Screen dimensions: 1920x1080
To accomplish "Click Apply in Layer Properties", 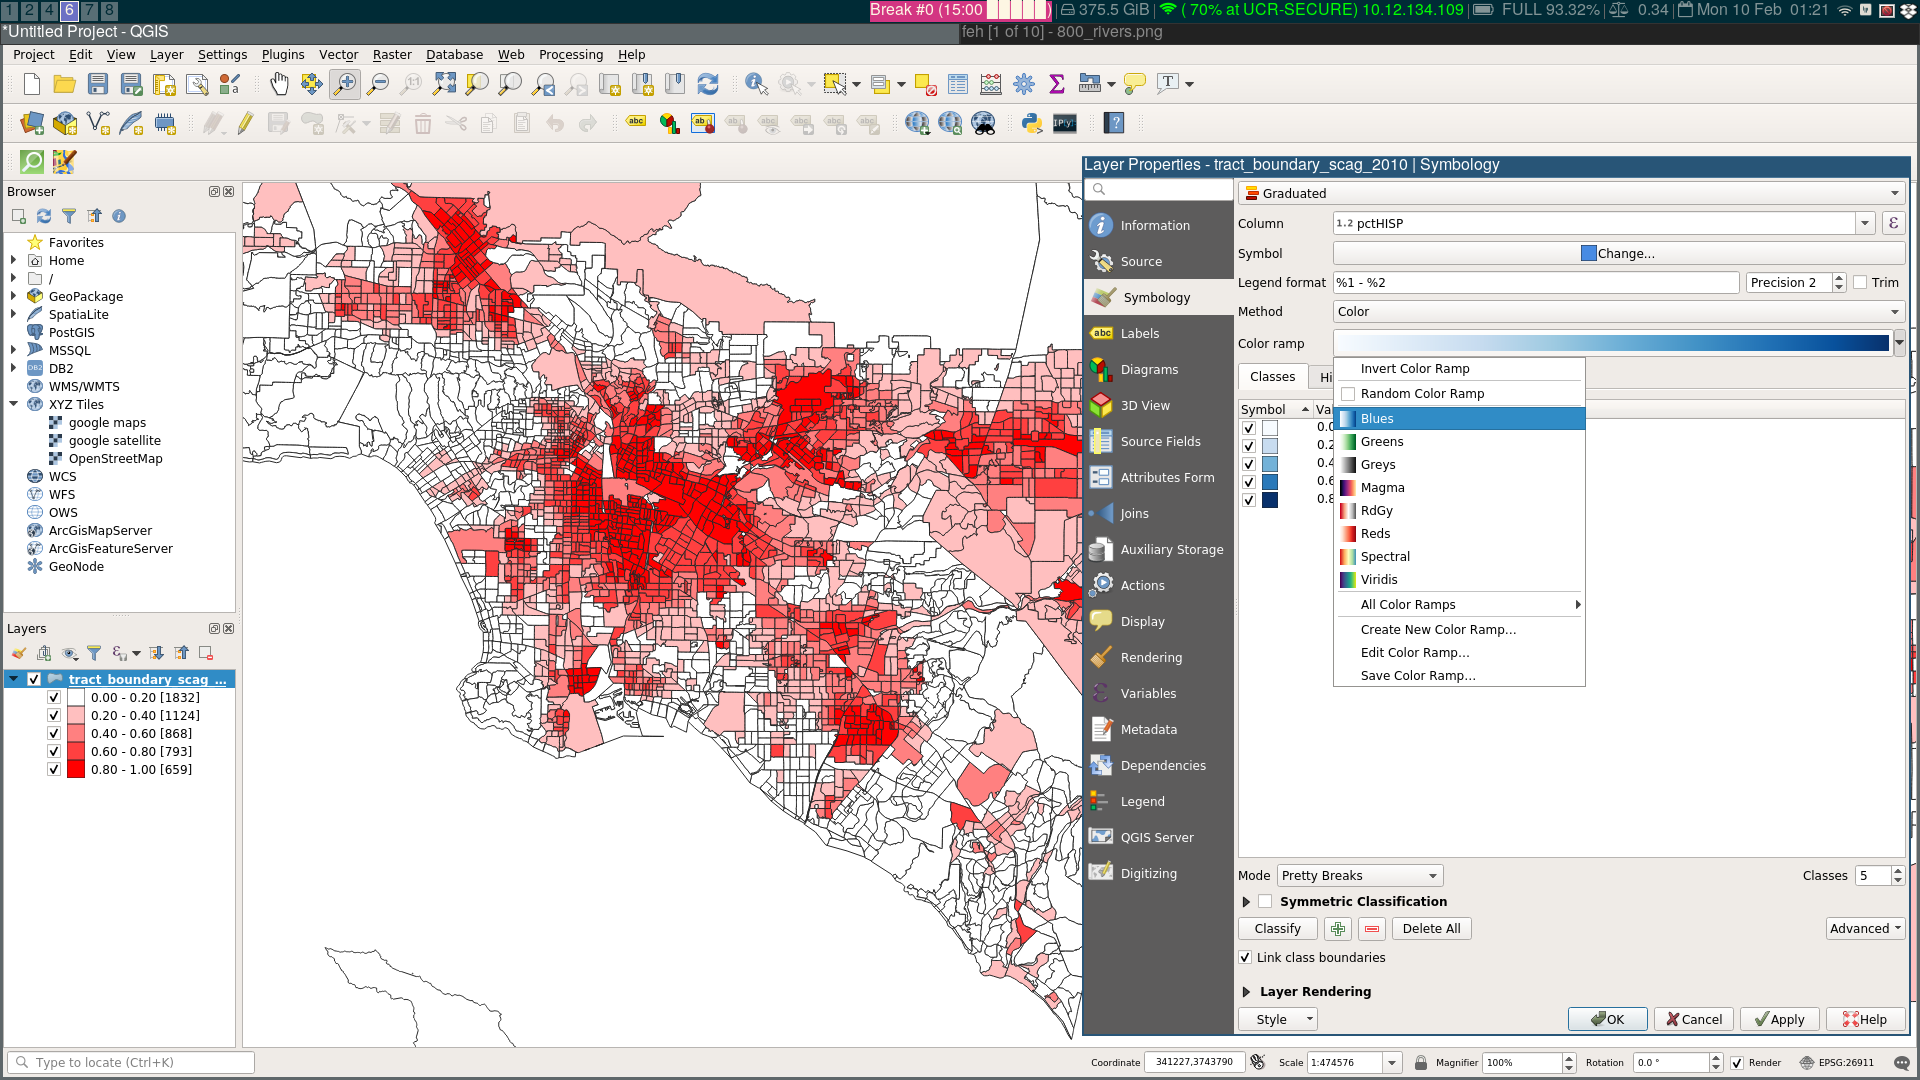I will pyautogui.click(x=1779, y=1019).
